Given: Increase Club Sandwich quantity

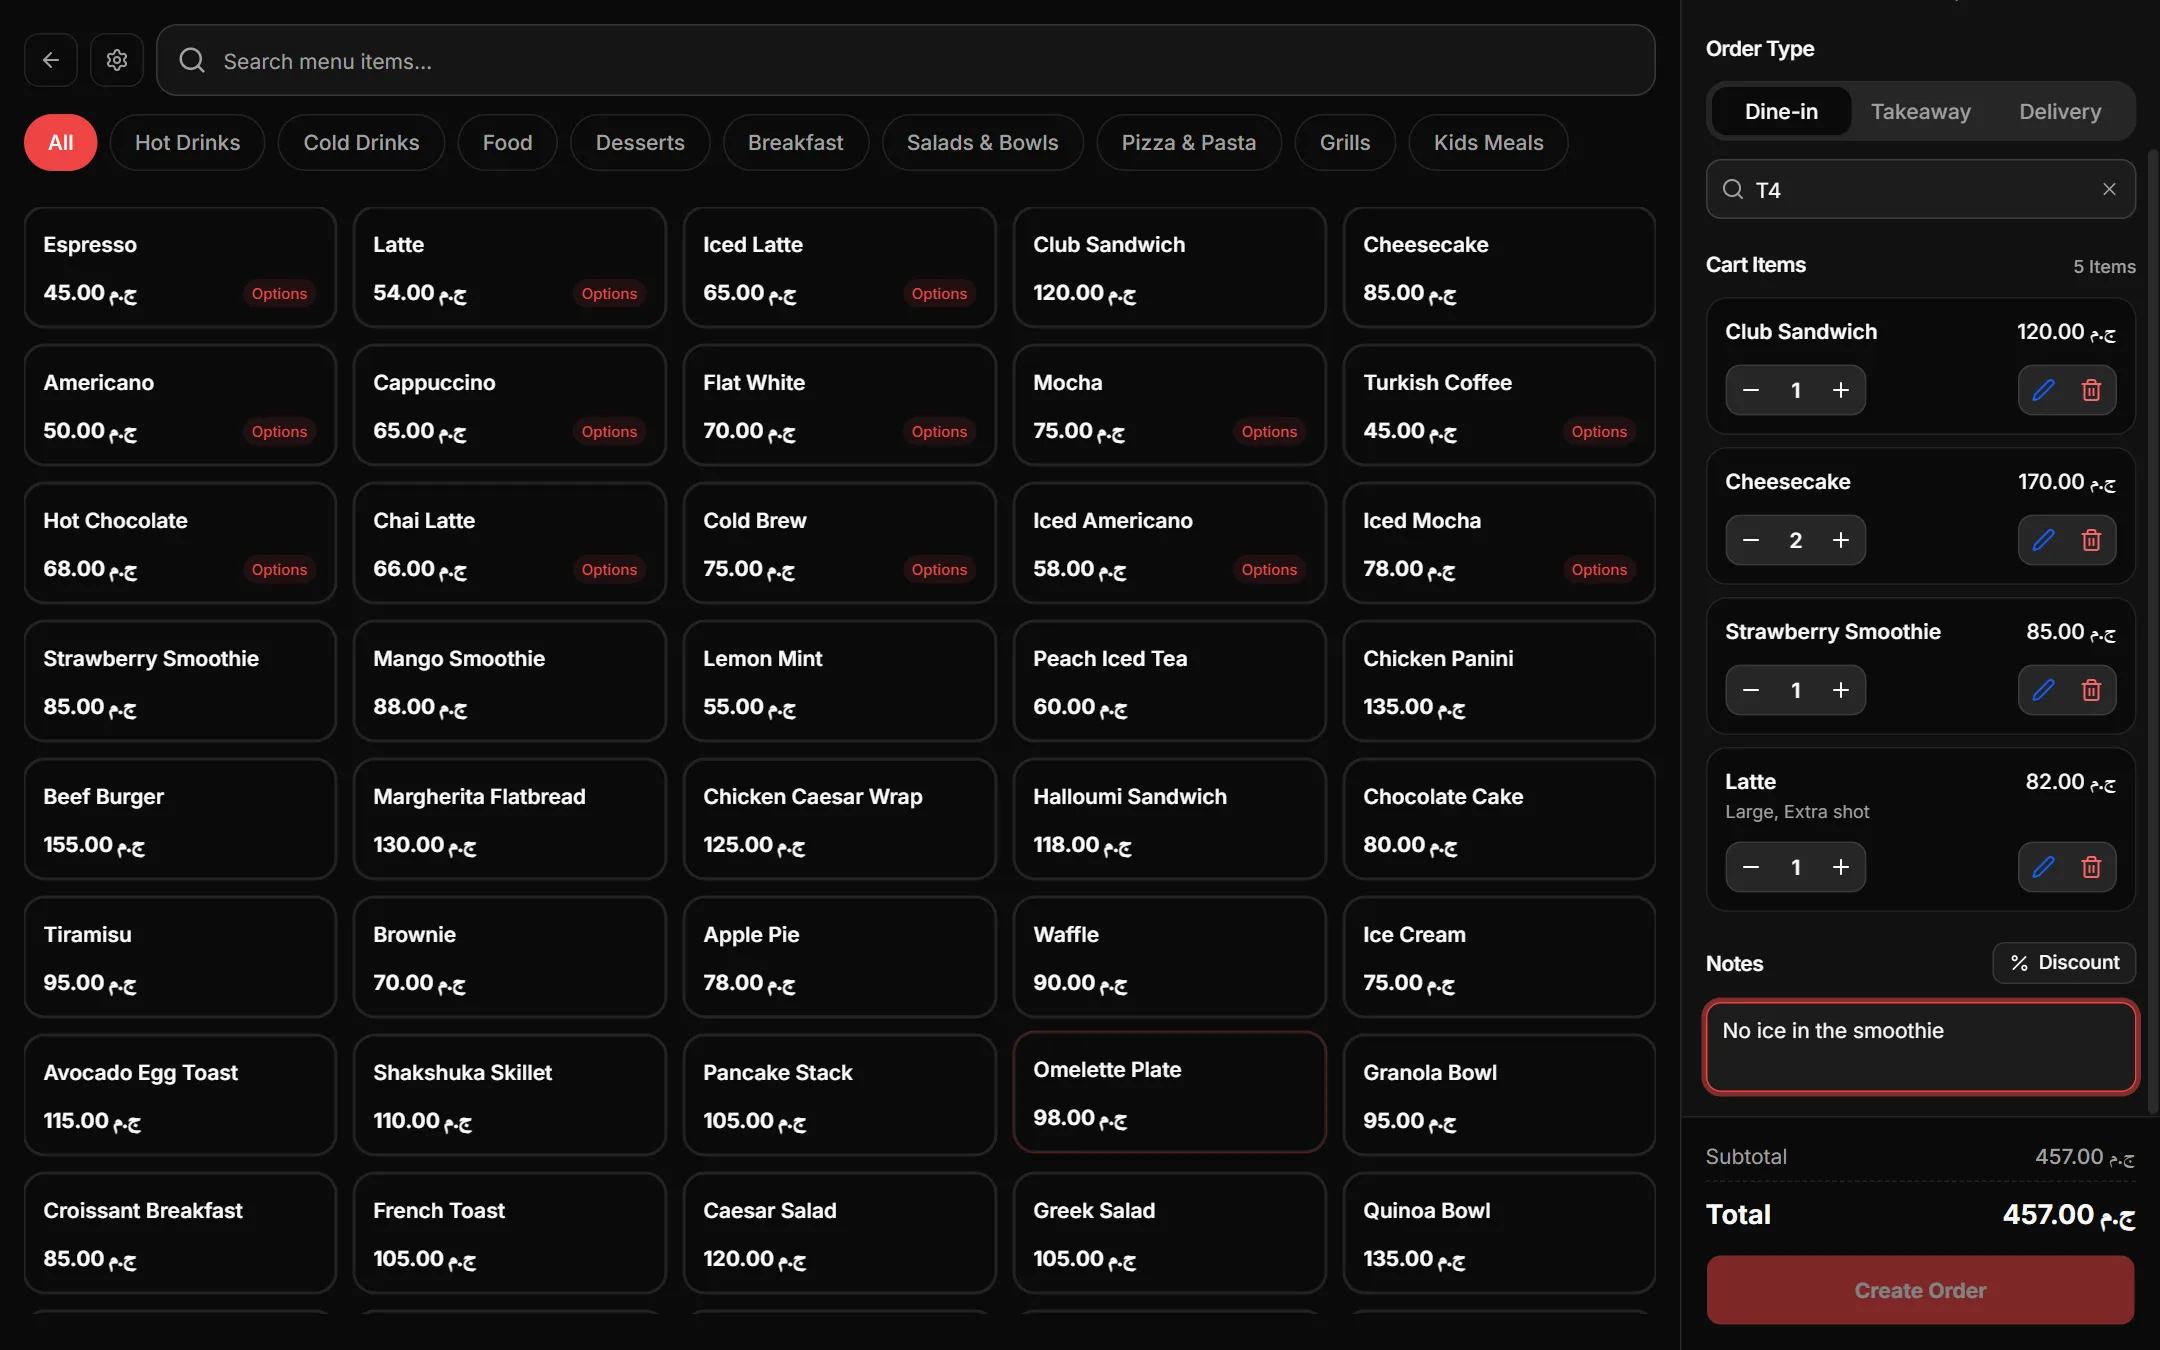Looking at the screenshot, I should coord(1841,390).
